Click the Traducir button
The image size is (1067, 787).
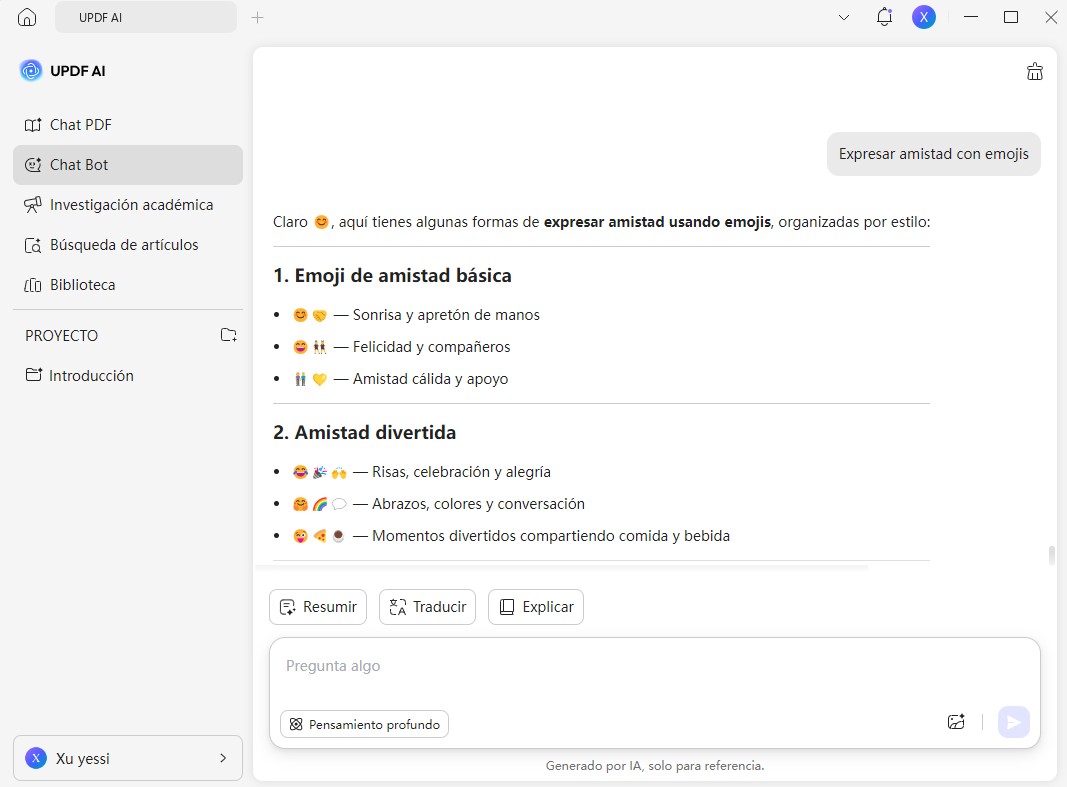point(427,607)
